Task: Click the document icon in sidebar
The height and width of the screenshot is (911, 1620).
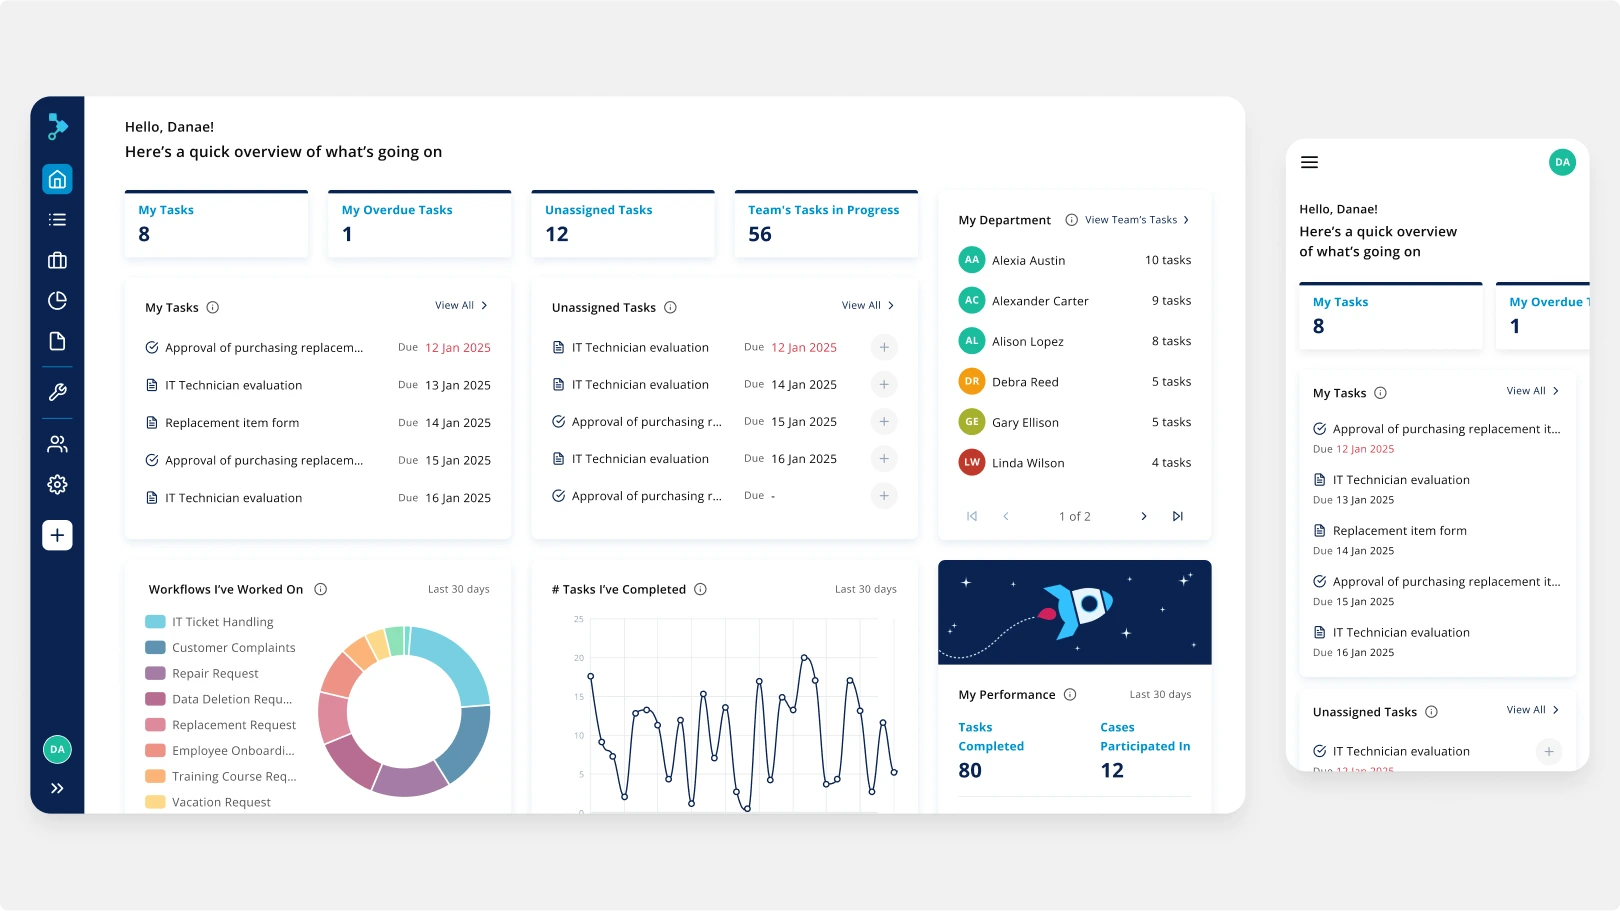Action: click(x=57, y=342)
